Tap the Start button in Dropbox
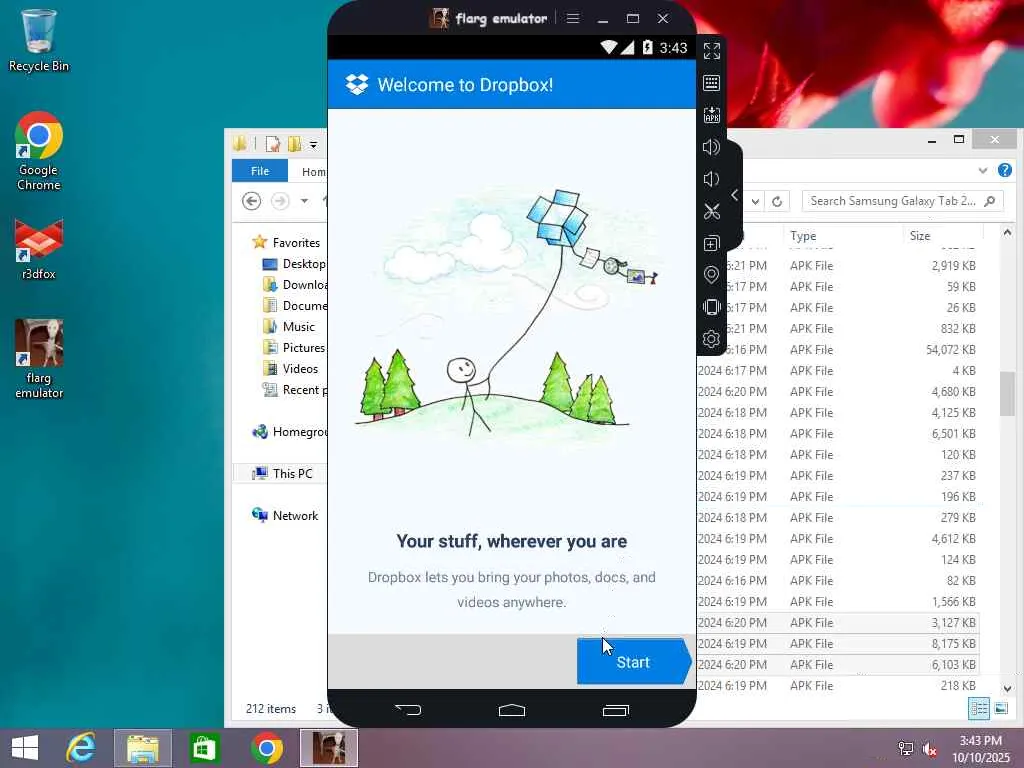The width and height of the screenshot is (1024, 768). pos(633,662)
